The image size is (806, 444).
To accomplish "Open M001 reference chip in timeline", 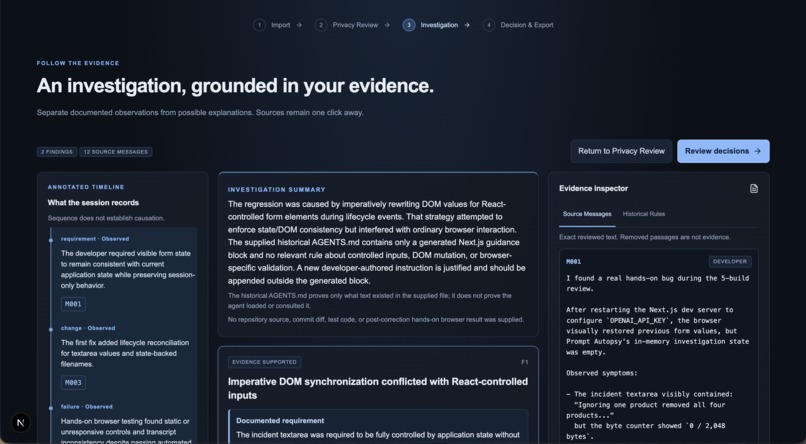I will [x=73, y=304].
